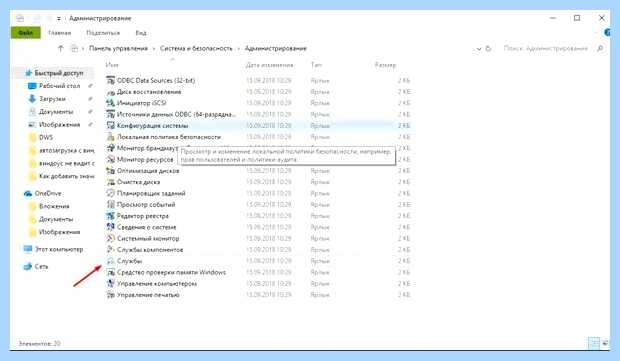Image resolution: width=620 pixels, height=361 pixels.
Task: Select the Инициатор iSCSI icon
Action: tap(111, 103)
